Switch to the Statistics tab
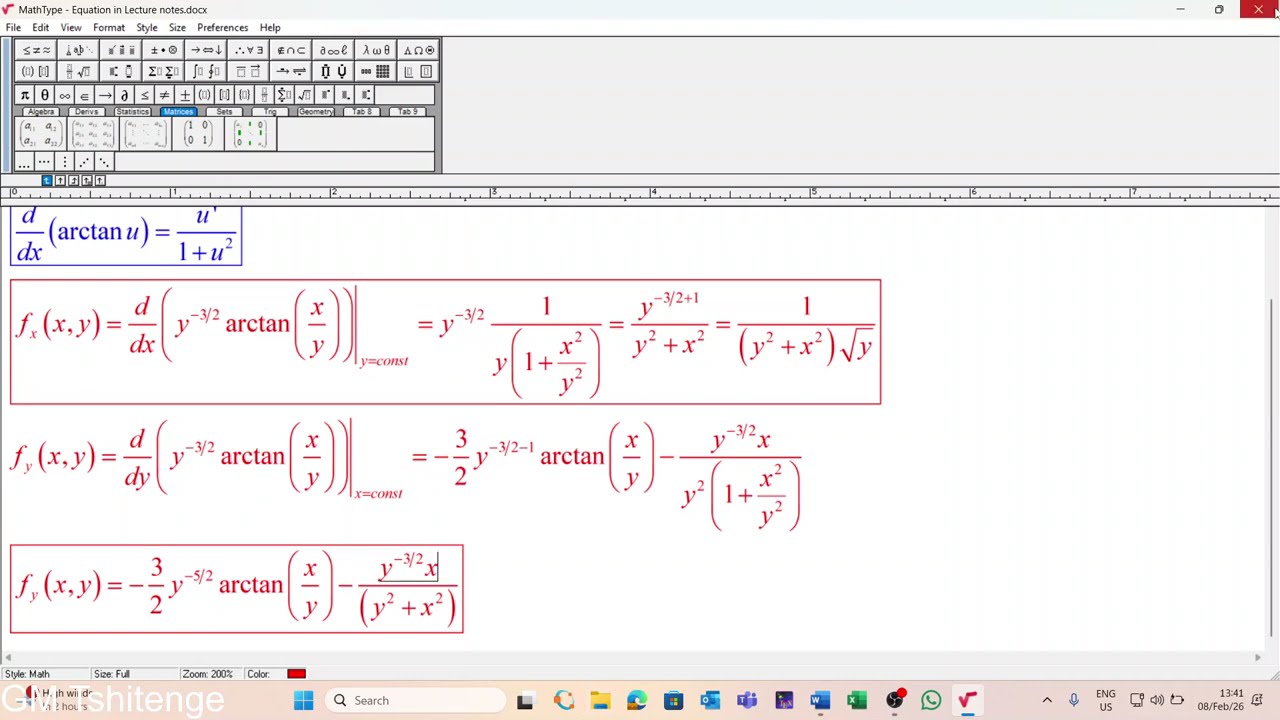The height and width of the screenshot is (720, 1280). [132, 112]
